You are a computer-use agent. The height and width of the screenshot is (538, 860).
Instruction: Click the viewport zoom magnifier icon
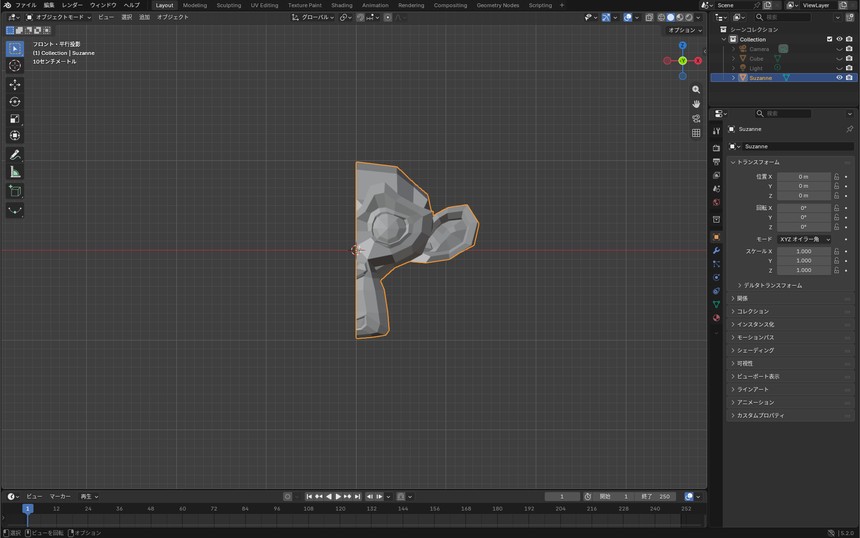tap(696, 89)
